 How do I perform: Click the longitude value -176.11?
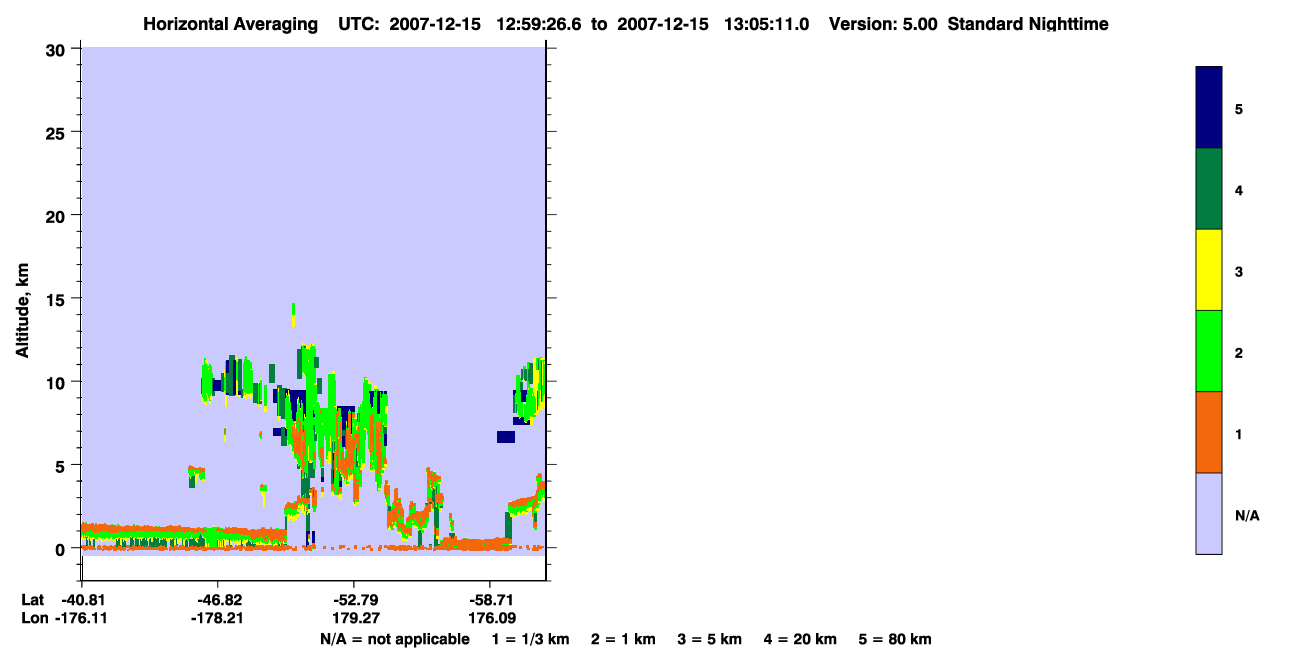click(82, 619)
